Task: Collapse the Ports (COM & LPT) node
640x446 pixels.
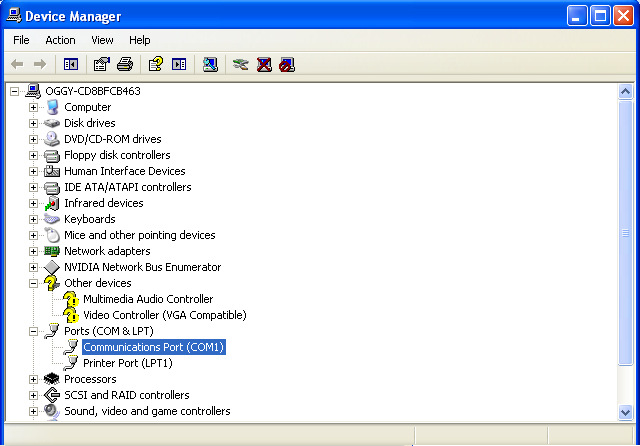Action: 33,331
